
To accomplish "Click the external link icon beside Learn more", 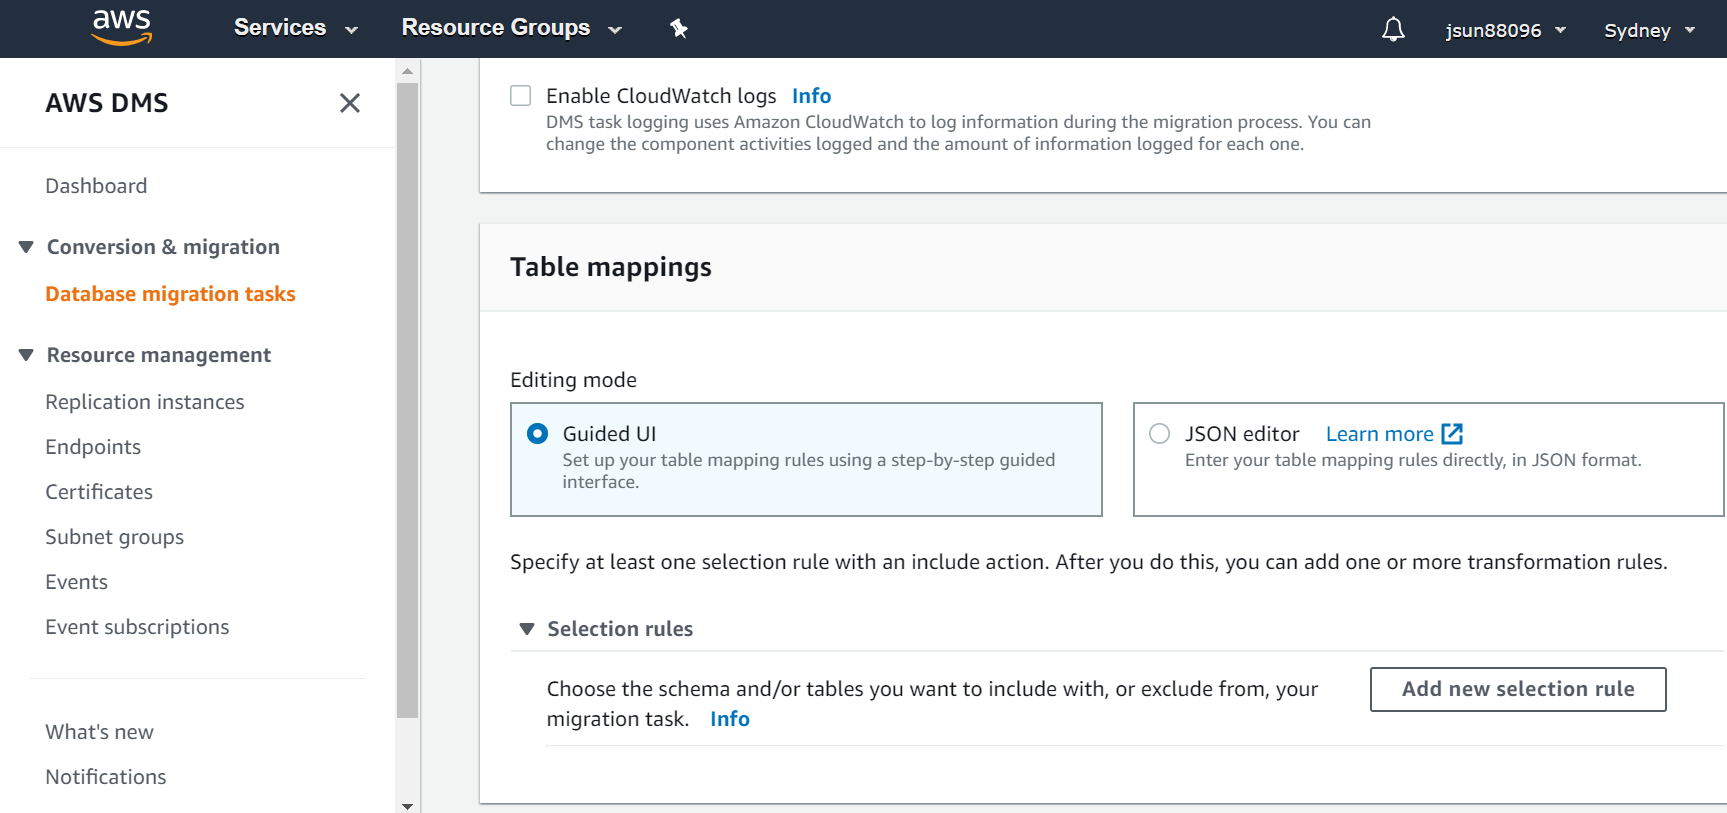I will 1452,434.
